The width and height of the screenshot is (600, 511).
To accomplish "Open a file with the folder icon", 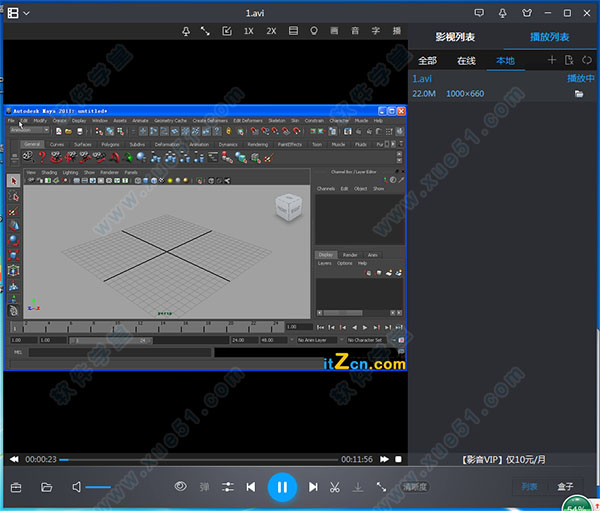I will (46, 487).
